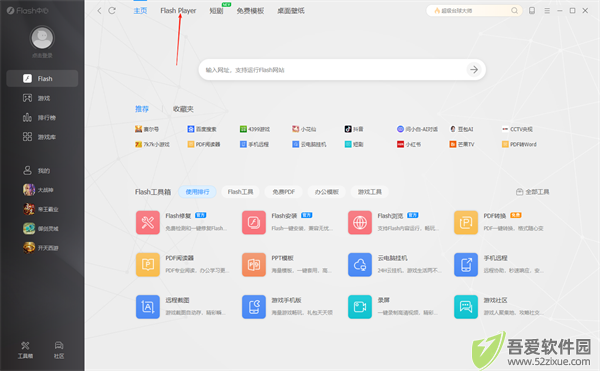Open the 云电脑挂机 cloud tool icon
The height and width of the screenshot is (371, 600).
pos(360,264)
